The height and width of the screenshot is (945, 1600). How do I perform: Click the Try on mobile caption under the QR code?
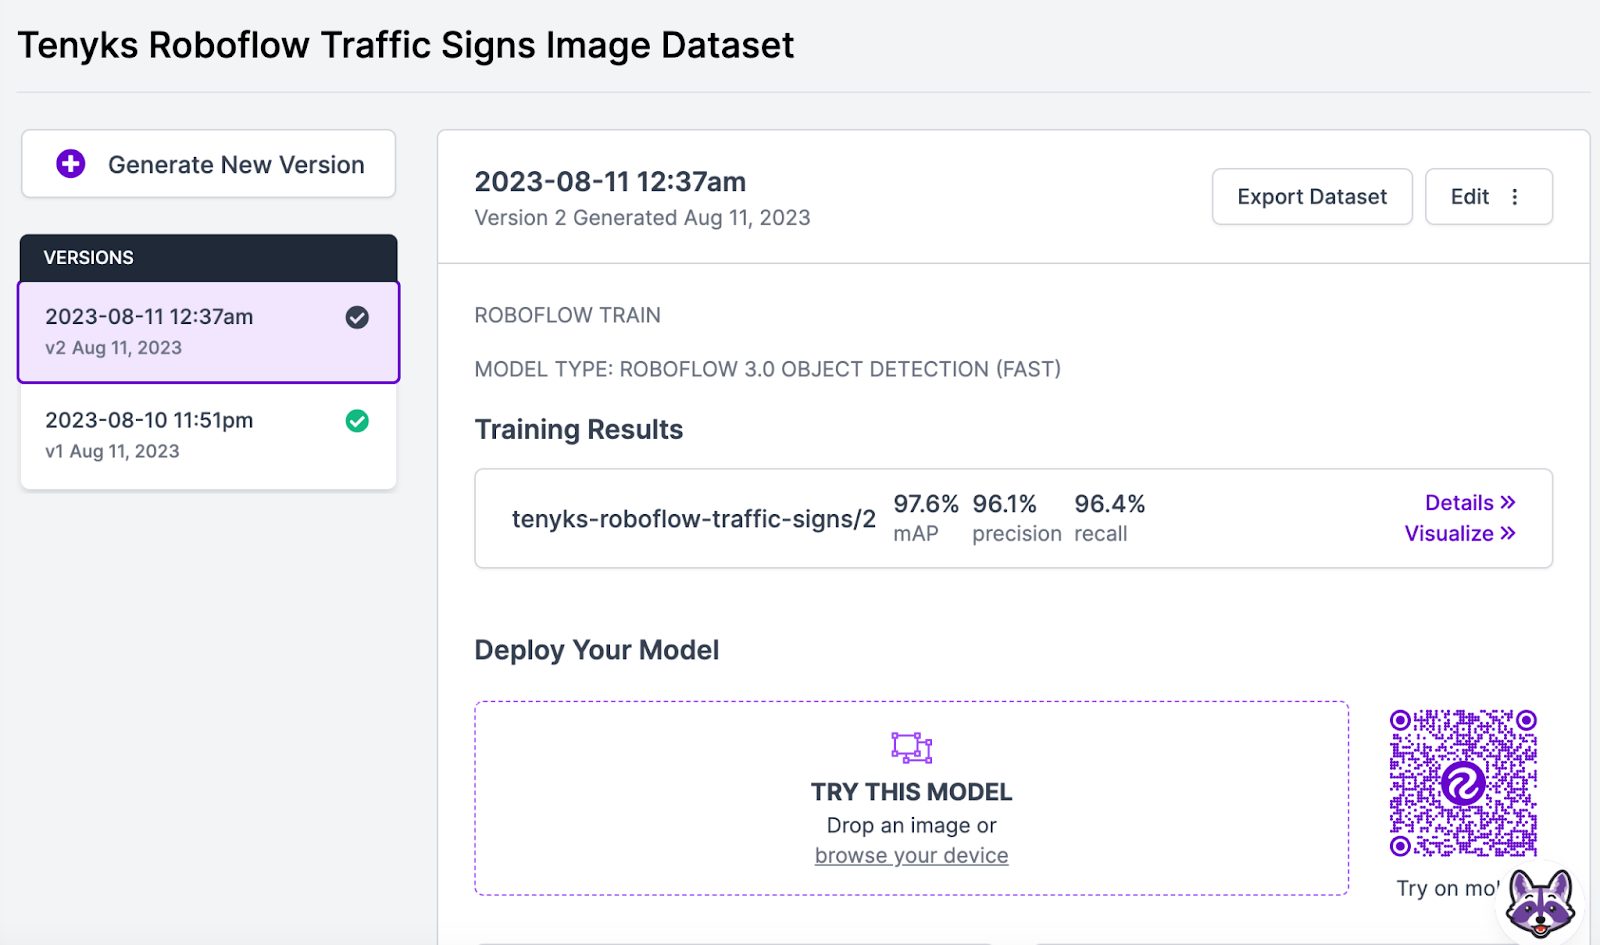click(x=1449, y=888)
